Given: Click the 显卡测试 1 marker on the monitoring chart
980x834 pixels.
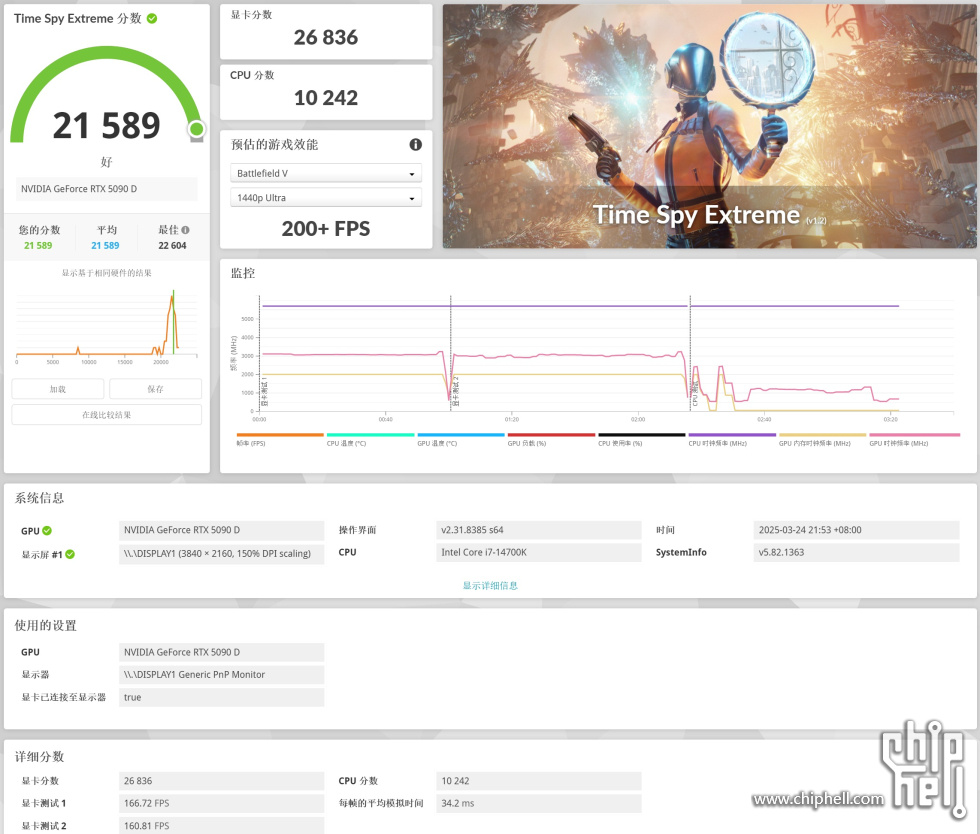Looking at the screenshot, I should click(264, 391).
